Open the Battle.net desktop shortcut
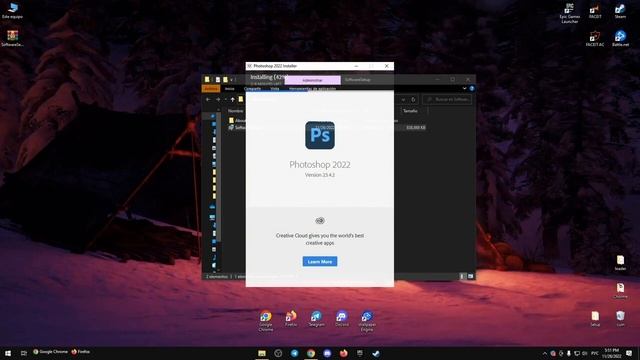 (620, 39)
